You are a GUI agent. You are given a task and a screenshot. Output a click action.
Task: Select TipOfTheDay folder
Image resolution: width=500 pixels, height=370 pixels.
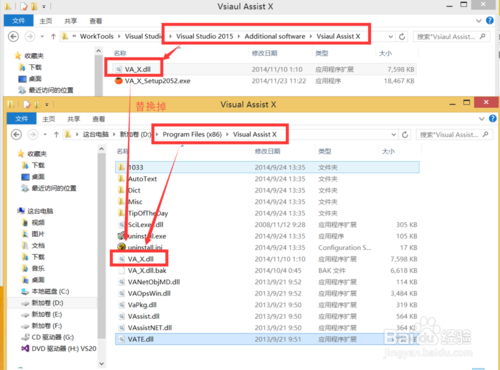click(x=143, y=213)
